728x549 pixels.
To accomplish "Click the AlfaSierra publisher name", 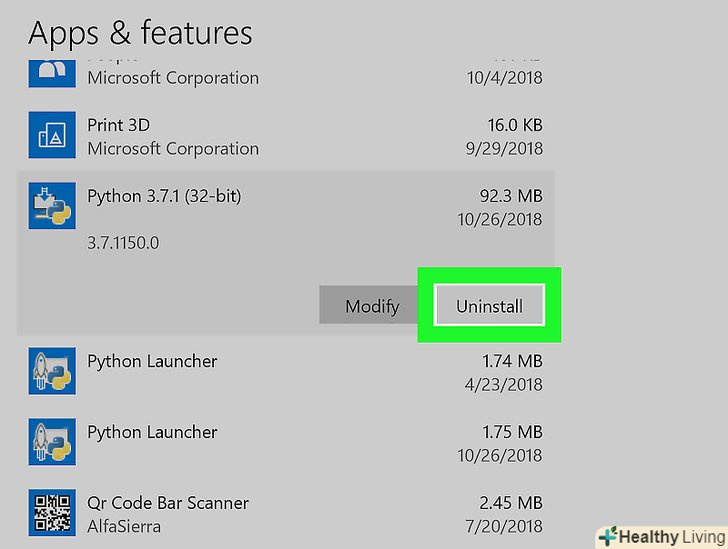I will click(124, 526).
